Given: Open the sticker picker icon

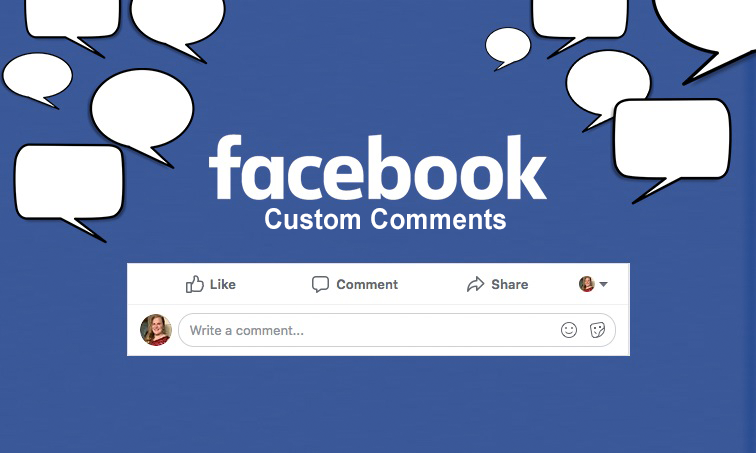Looking at the screenshot, I should [597, 330].
